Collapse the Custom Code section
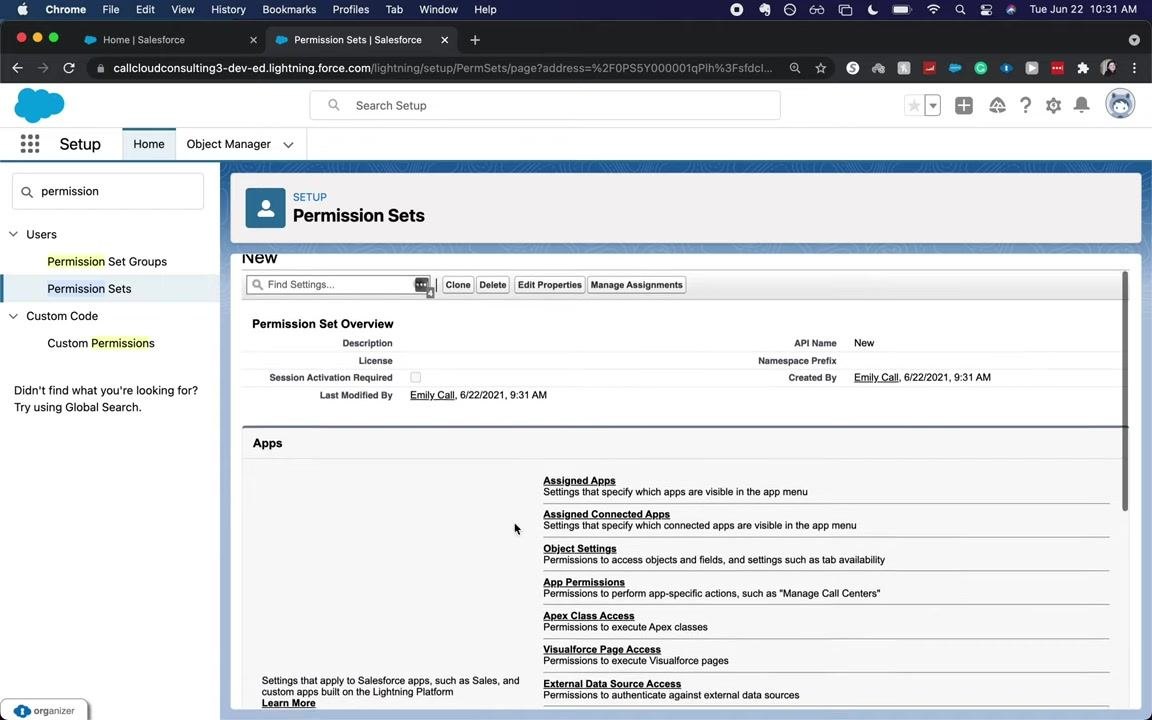The image size is (1152, 720). (13, 316)
